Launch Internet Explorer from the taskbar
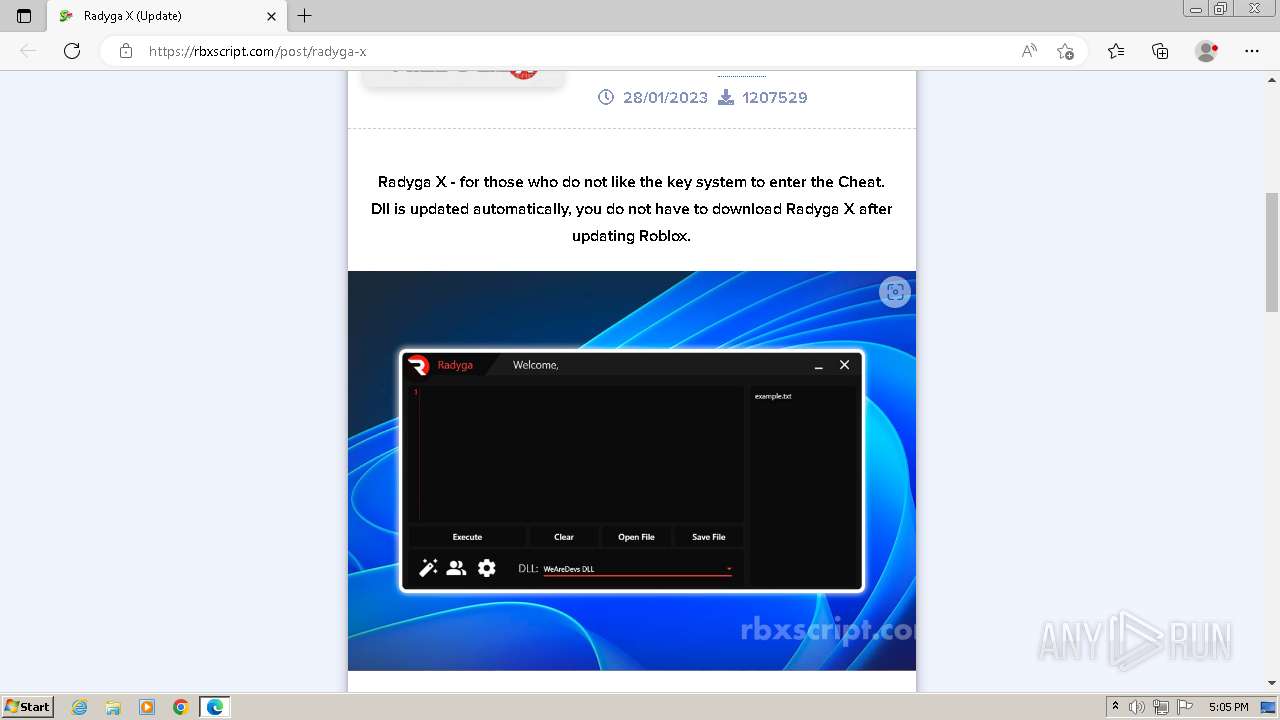1280x720 pixels. tap(80, 707)
